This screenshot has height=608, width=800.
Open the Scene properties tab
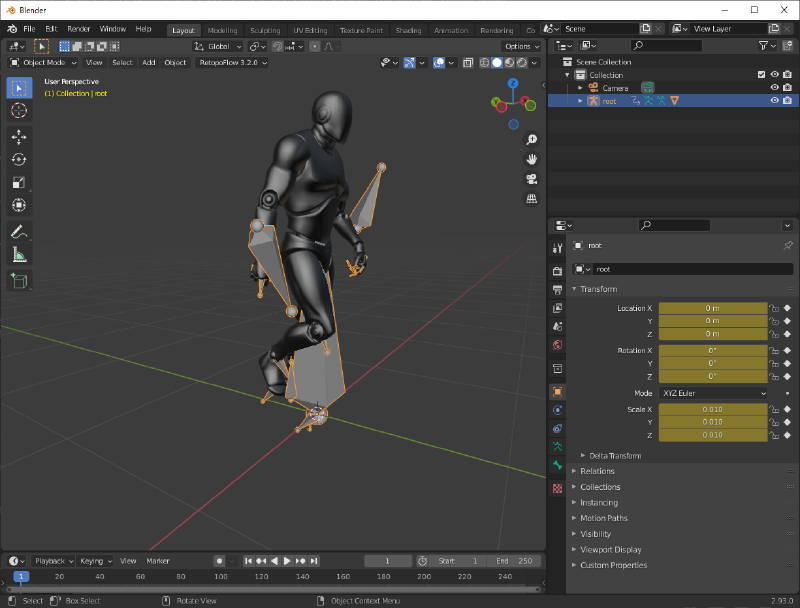click(557, 326)
